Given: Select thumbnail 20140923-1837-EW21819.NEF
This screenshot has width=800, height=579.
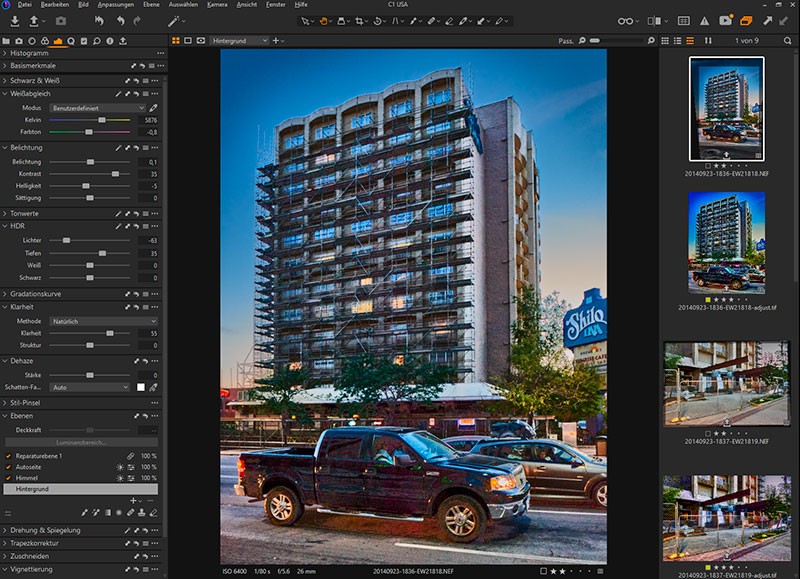Looking at the screenshot, I should coord(727,384).
